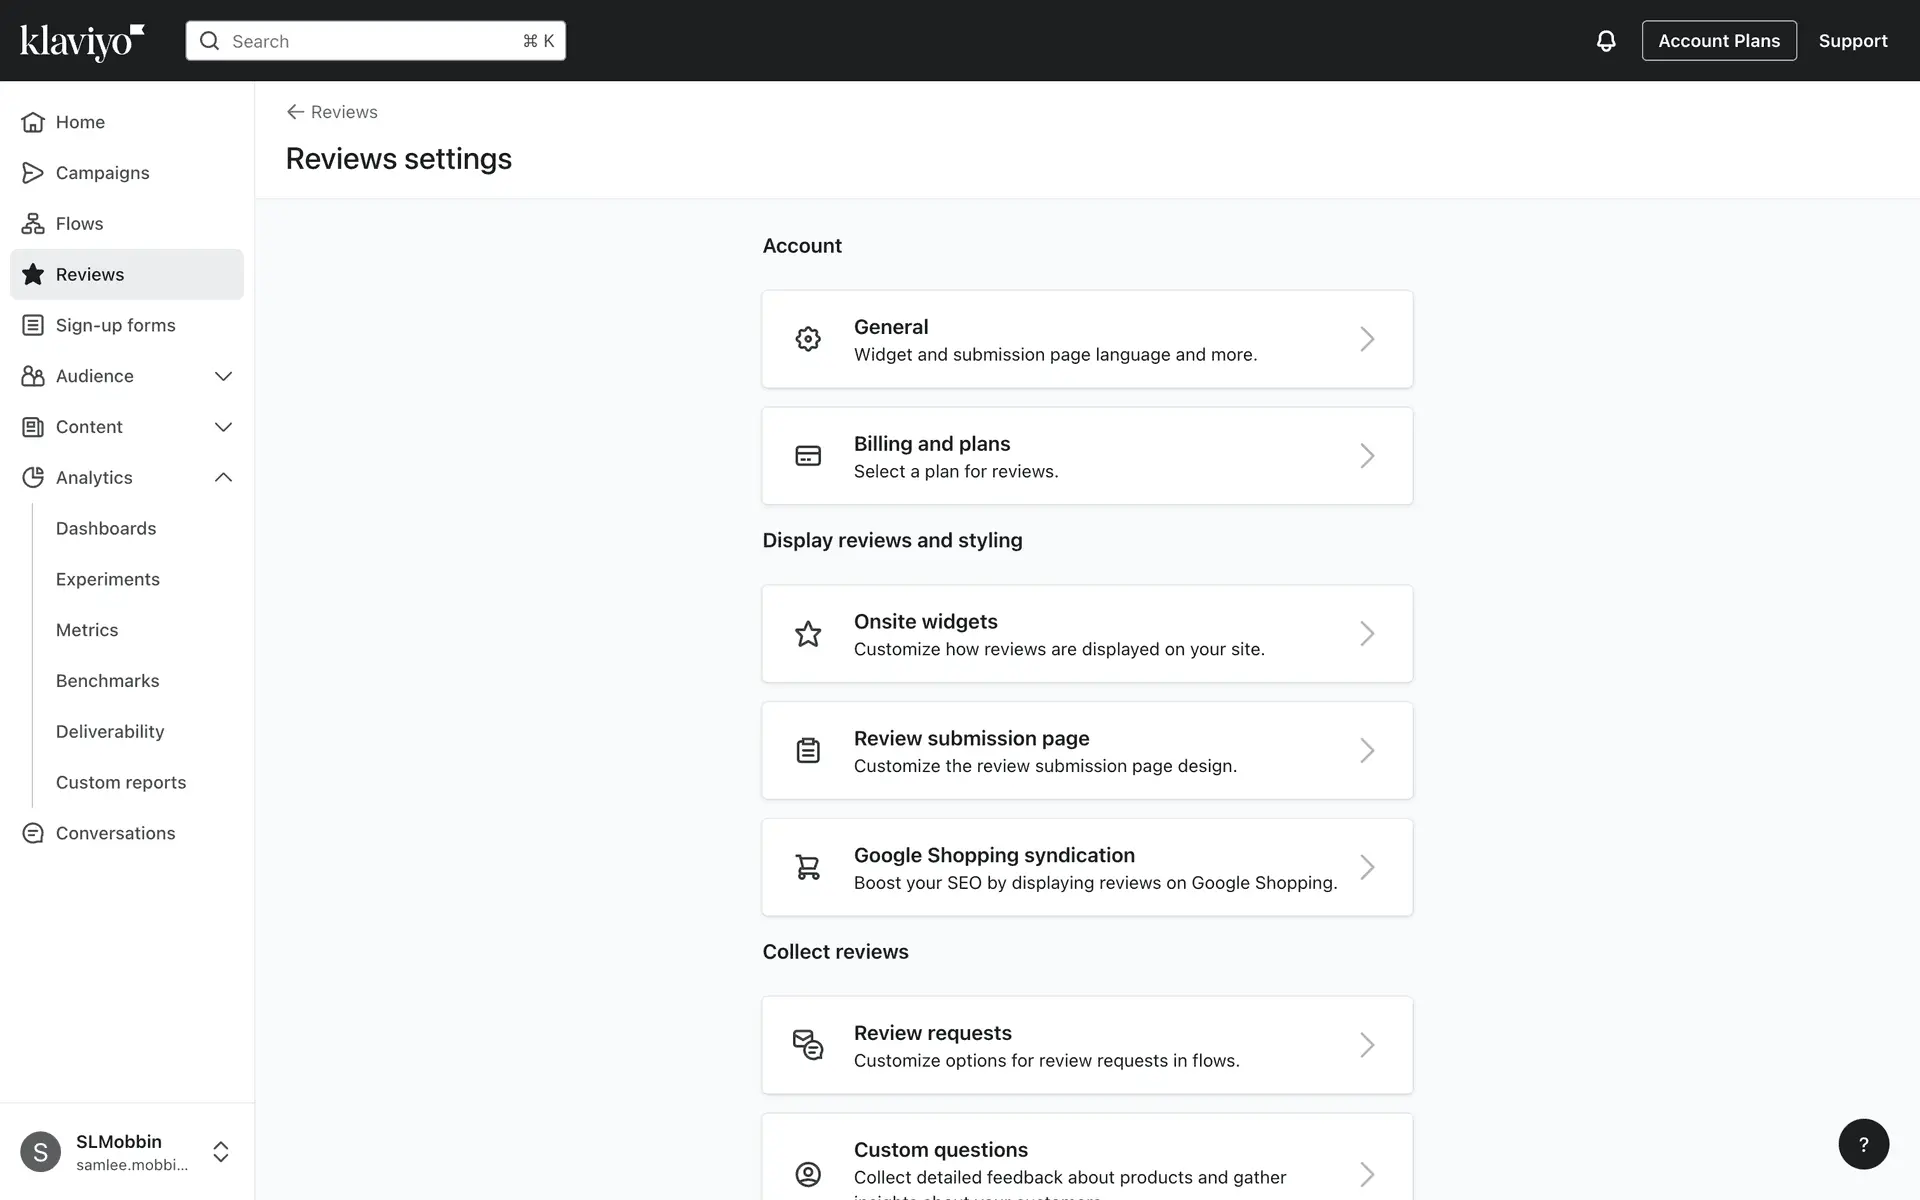1920x1200 pixels.
Task: Click the Klaviyo logo
Action: click(x=82, y=41)
